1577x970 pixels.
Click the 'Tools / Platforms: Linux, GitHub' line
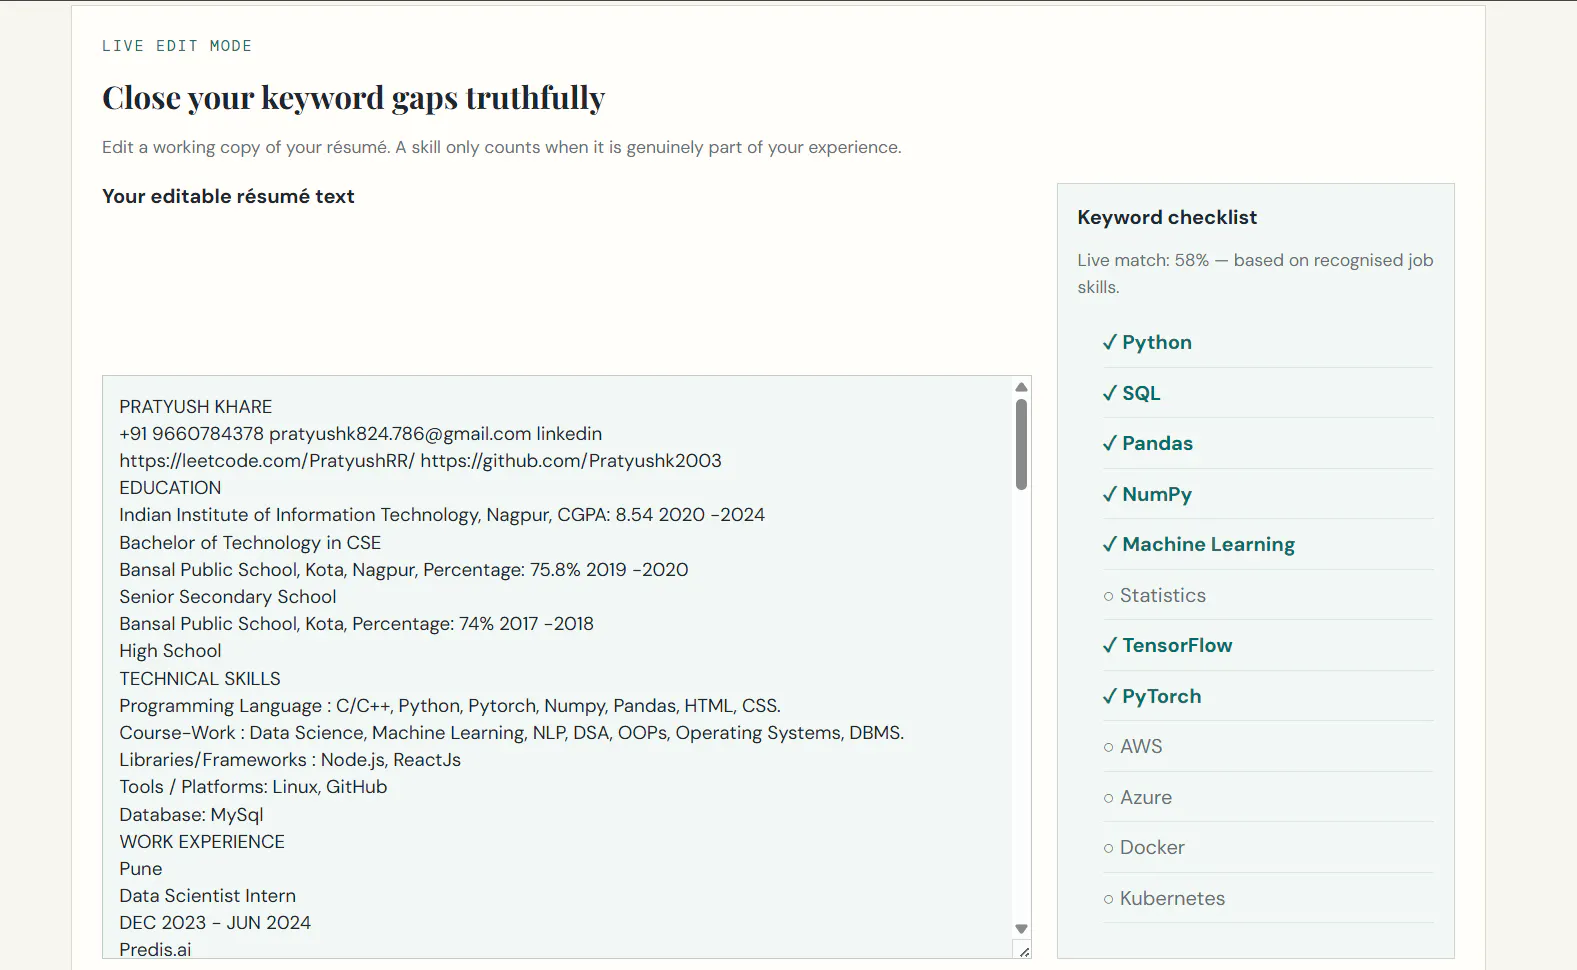[x=253, y=787]
